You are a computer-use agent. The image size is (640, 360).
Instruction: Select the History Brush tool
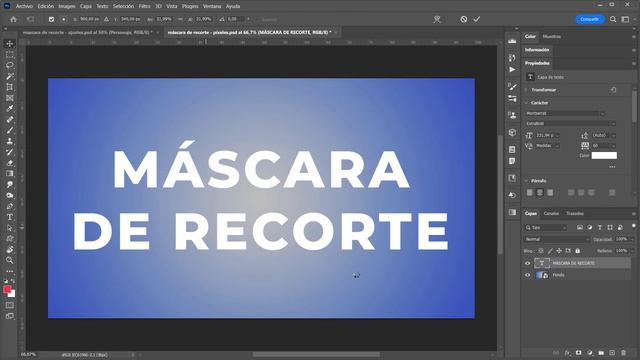coord(10,152)
